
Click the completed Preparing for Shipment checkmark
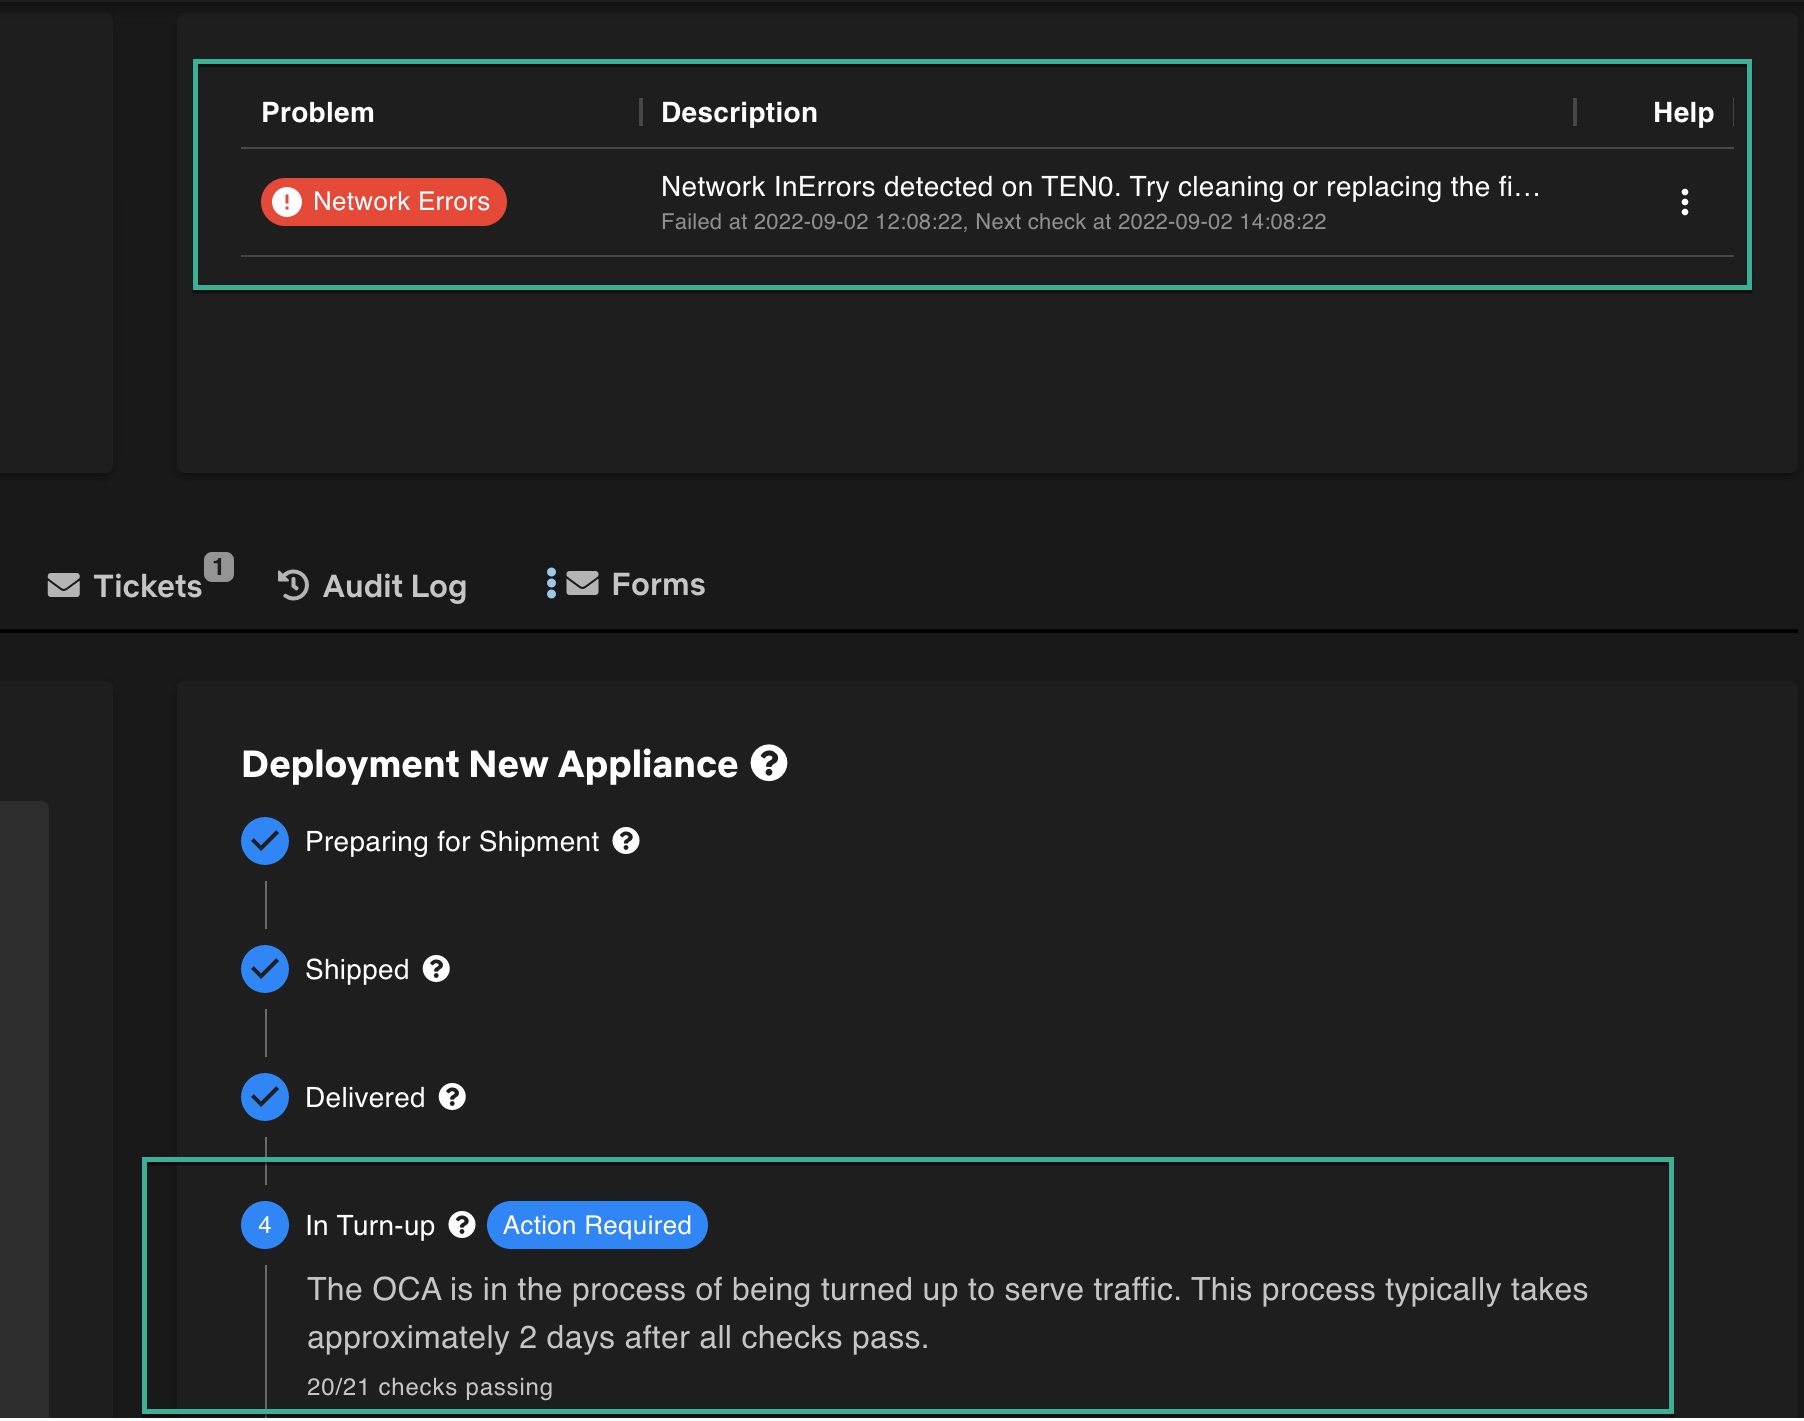click(264, 841)
